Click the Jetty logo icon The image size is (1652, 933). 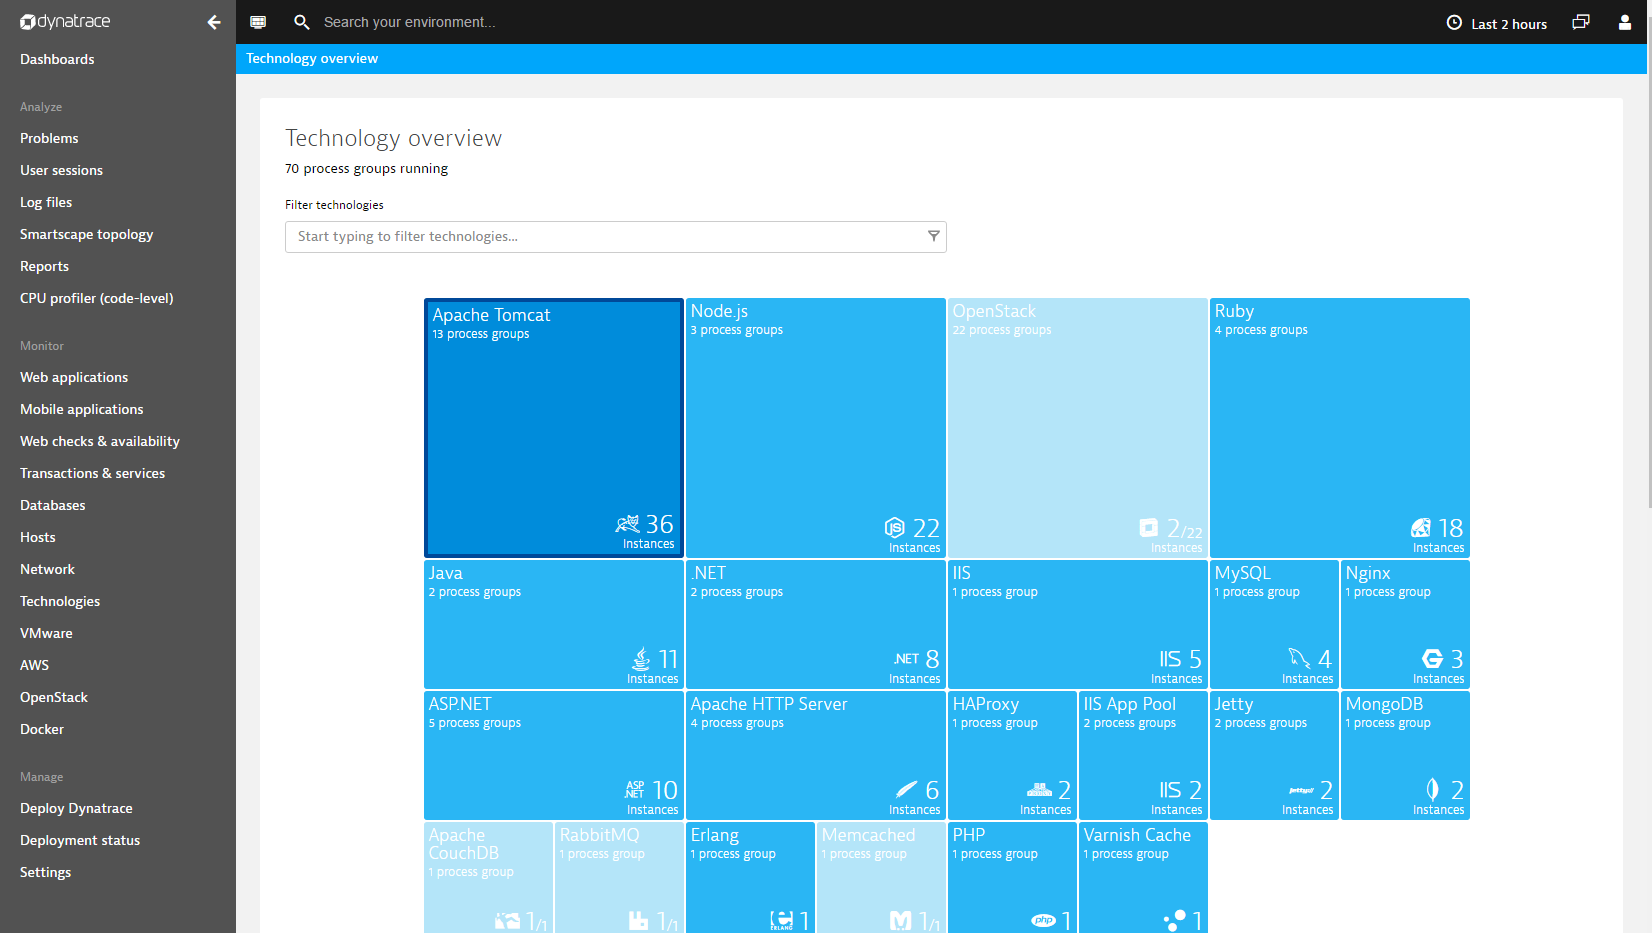1301,790
